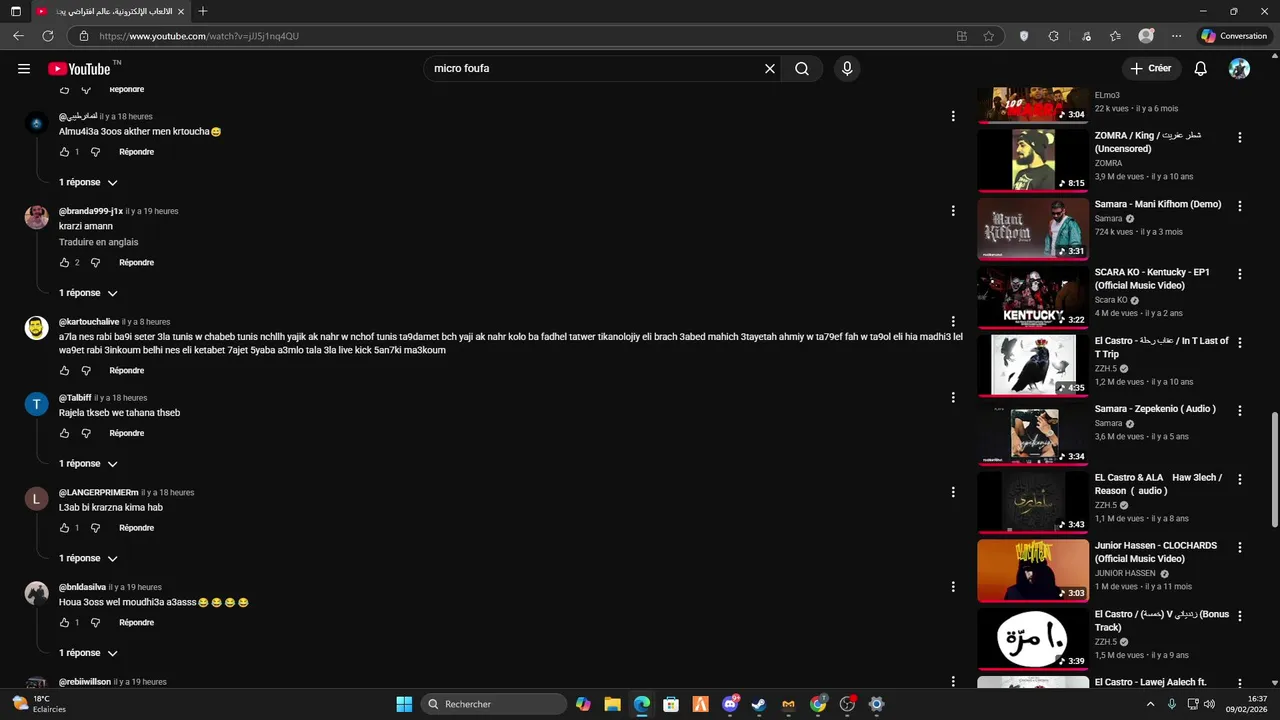Dislike the comment by @Talbiff

(x=86, y=434)
